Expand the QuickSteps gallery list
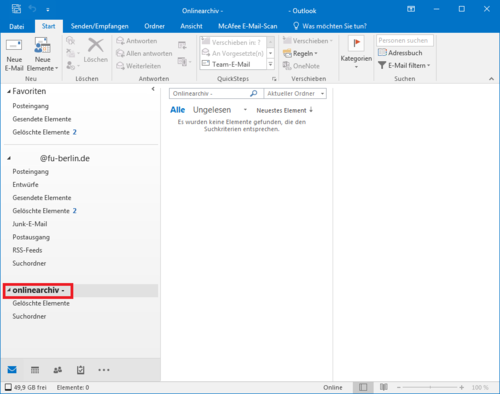The width and height of the screenshot is (500, 394). pyautogui.click(x=271, y=64)
